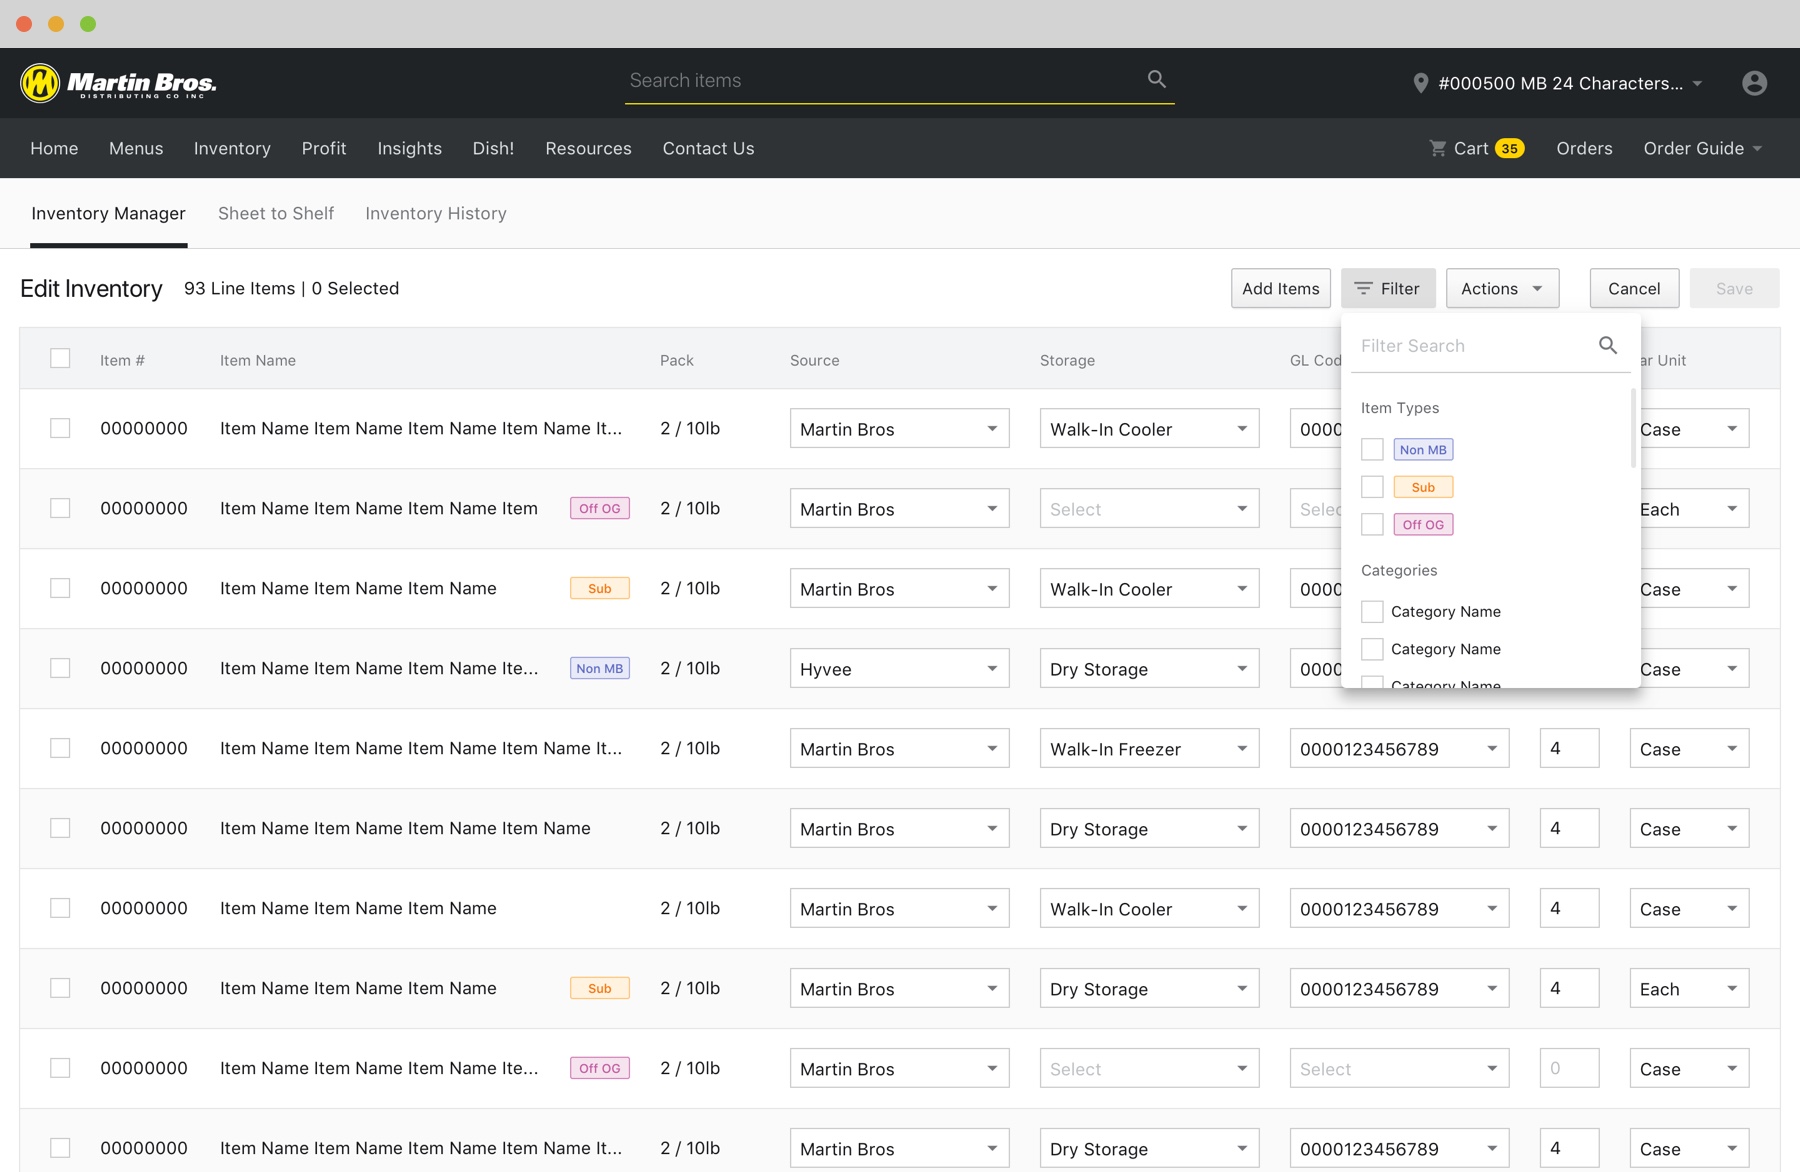Screen dimensions: 1800x1172
Task: Open the Insights menu item
Action: (409, 148)
